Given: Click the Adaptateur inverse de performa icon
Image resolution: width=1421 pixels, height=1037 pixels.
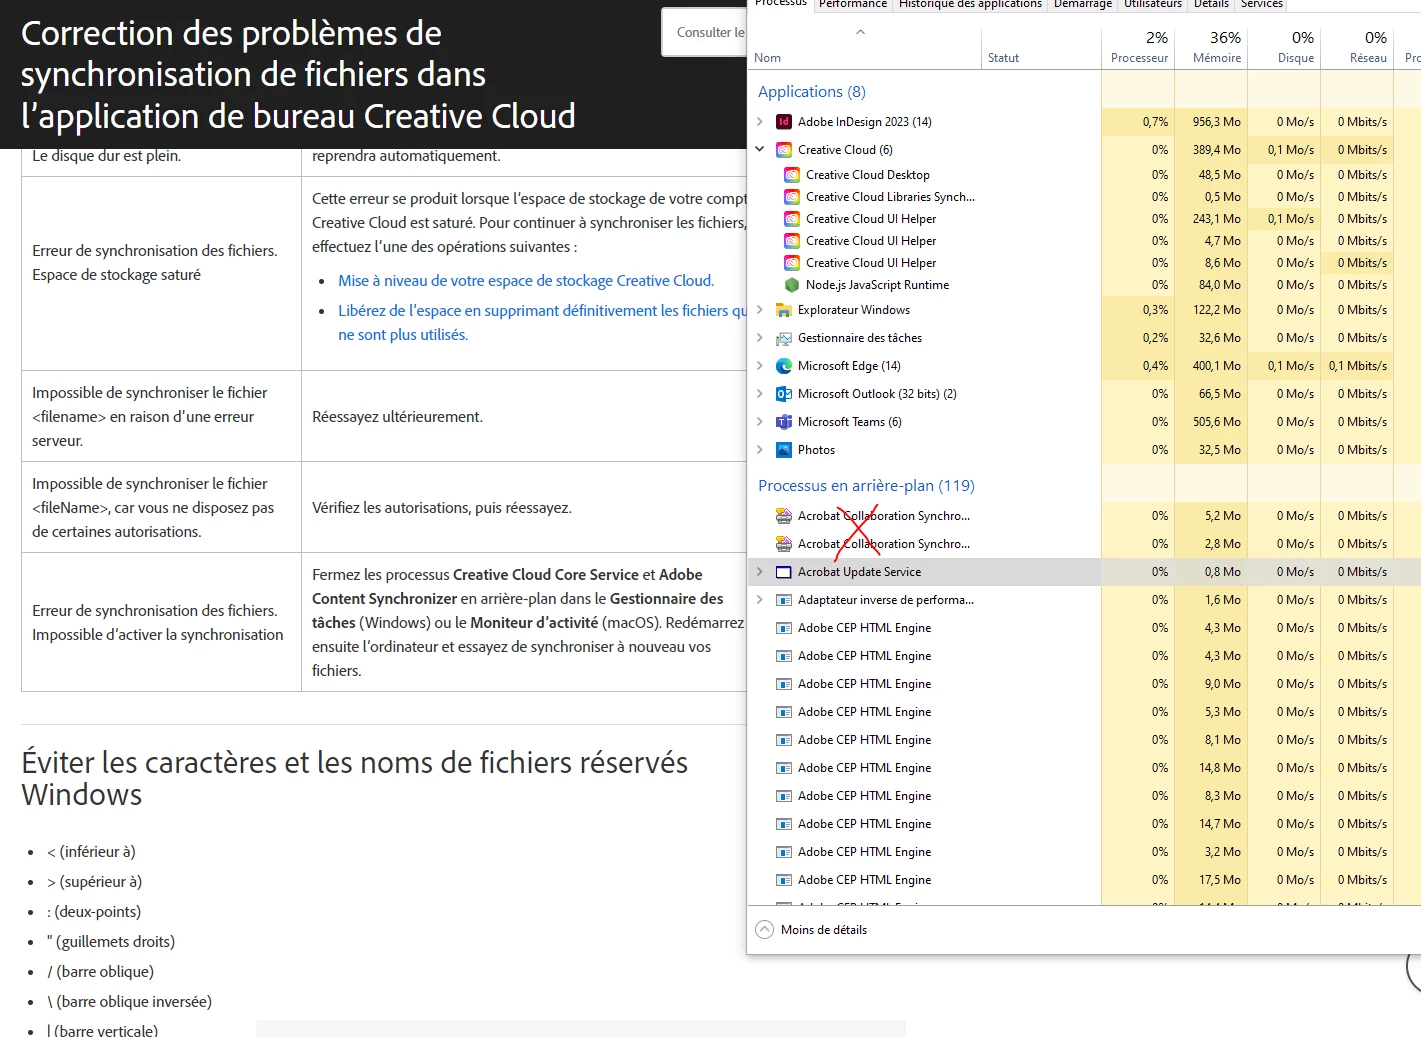Looking at the screenshot, I should coord(784,600).
